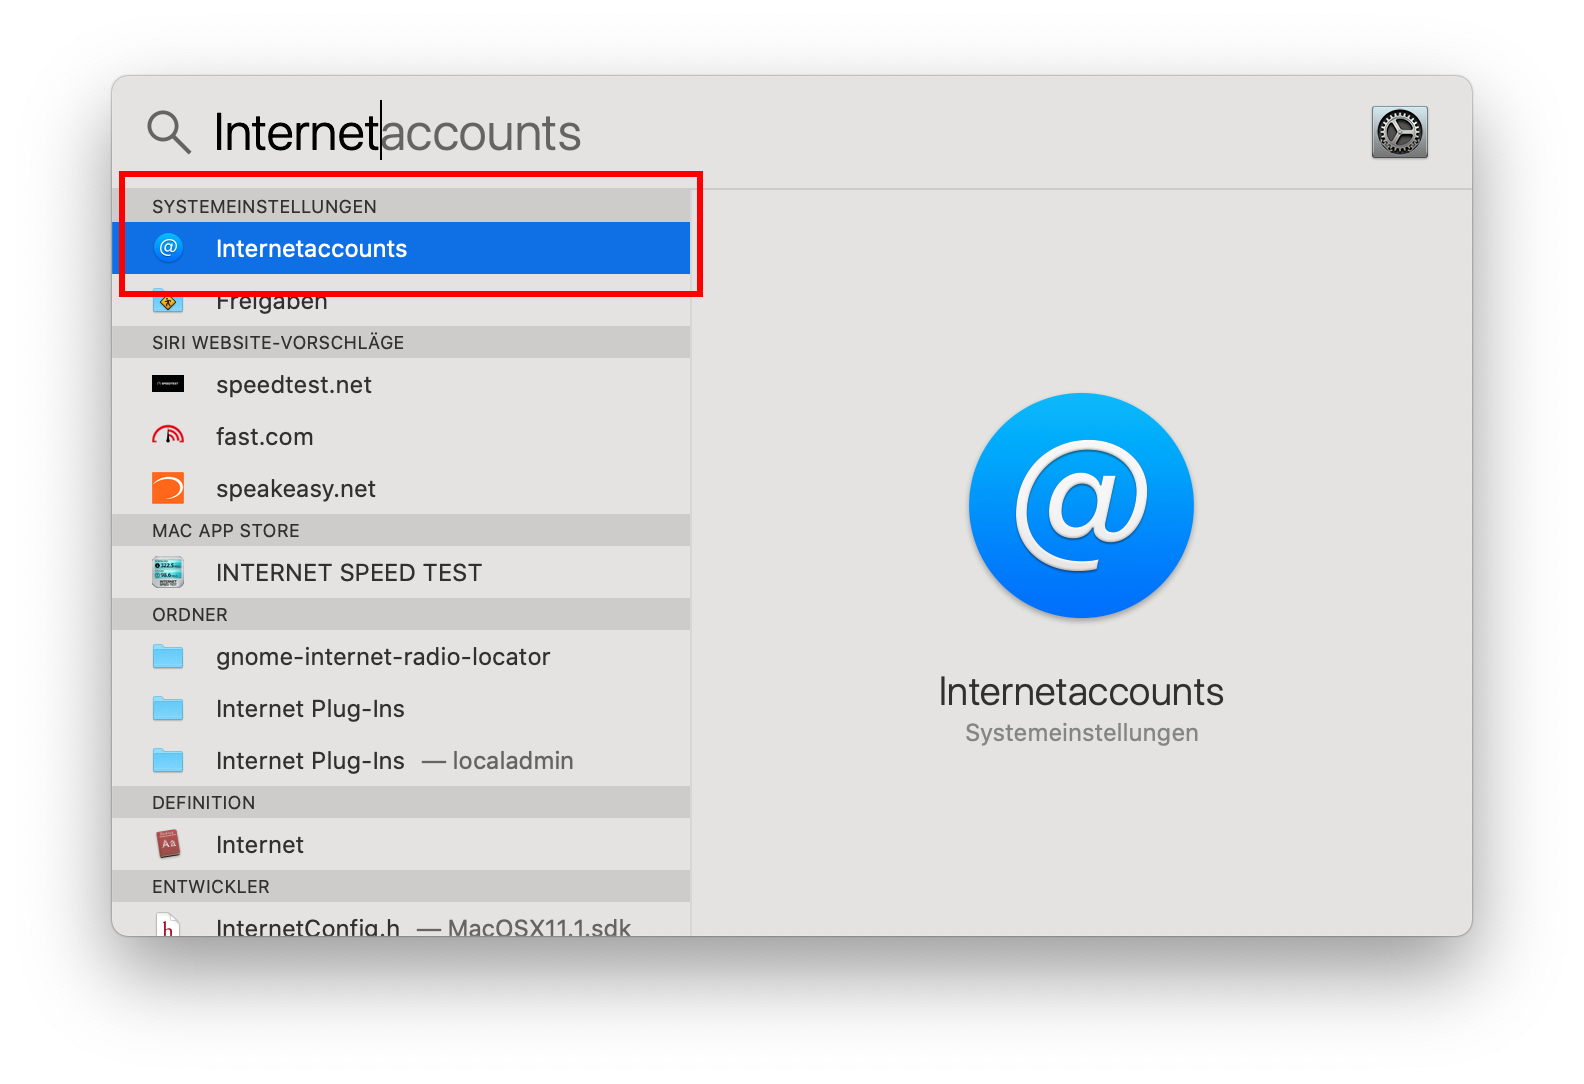The height and width of the screenshot is (1084, 1584).
Task: Open the gnome-internet-radio-locator folder
Action: coord(383,657)
